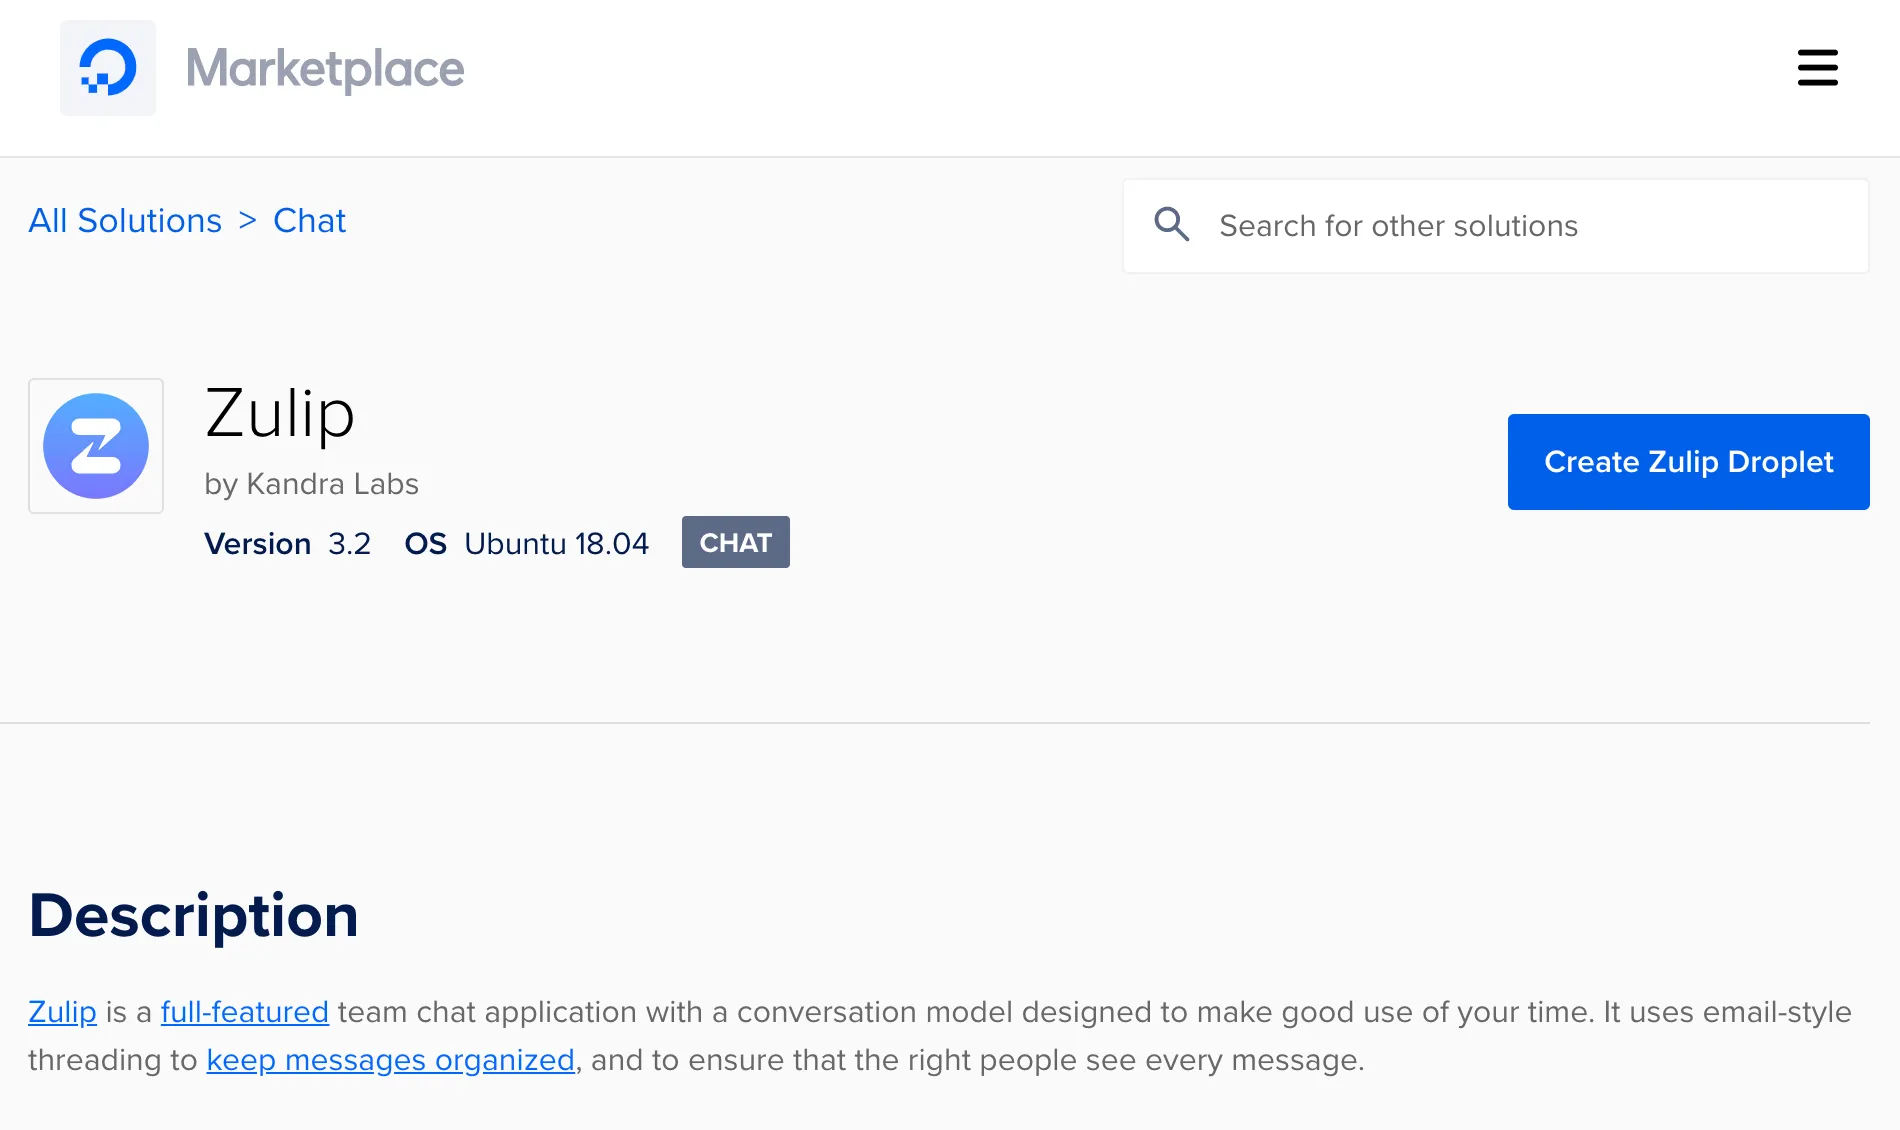Click the Version 3.2 label

(x=287, y=544)
